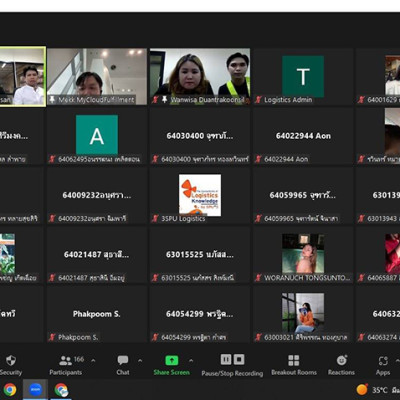Image resolution: width=400 pixels, height=400 pixels.
Task: Select the green A avatar tile
Action: 97,135
